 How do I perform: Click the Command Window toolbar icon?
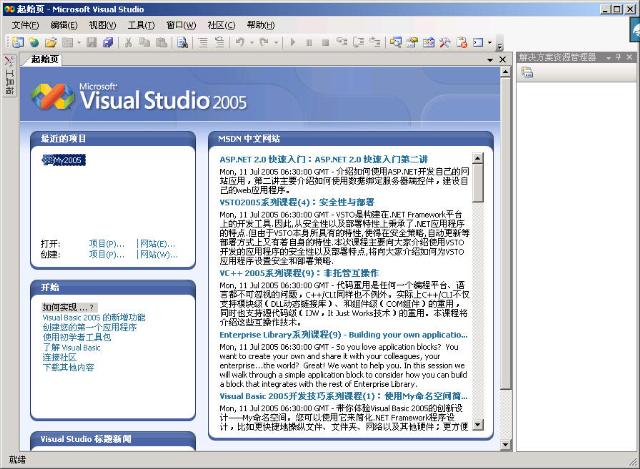tap(478, 42)
